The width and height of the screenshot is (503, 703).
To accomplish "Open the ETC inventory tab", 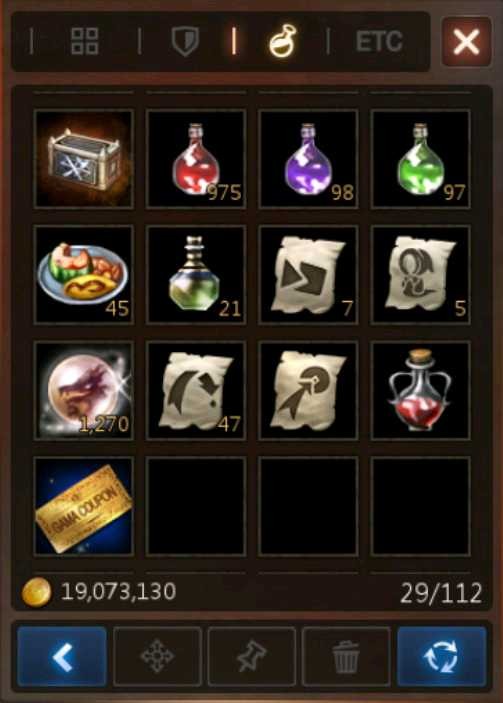I will (379, 41).
